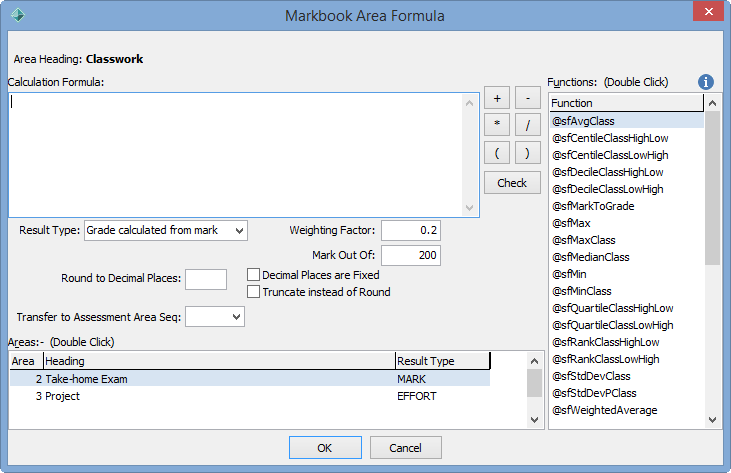
Task: Click the Weighting Factor field
Action: 411,230
